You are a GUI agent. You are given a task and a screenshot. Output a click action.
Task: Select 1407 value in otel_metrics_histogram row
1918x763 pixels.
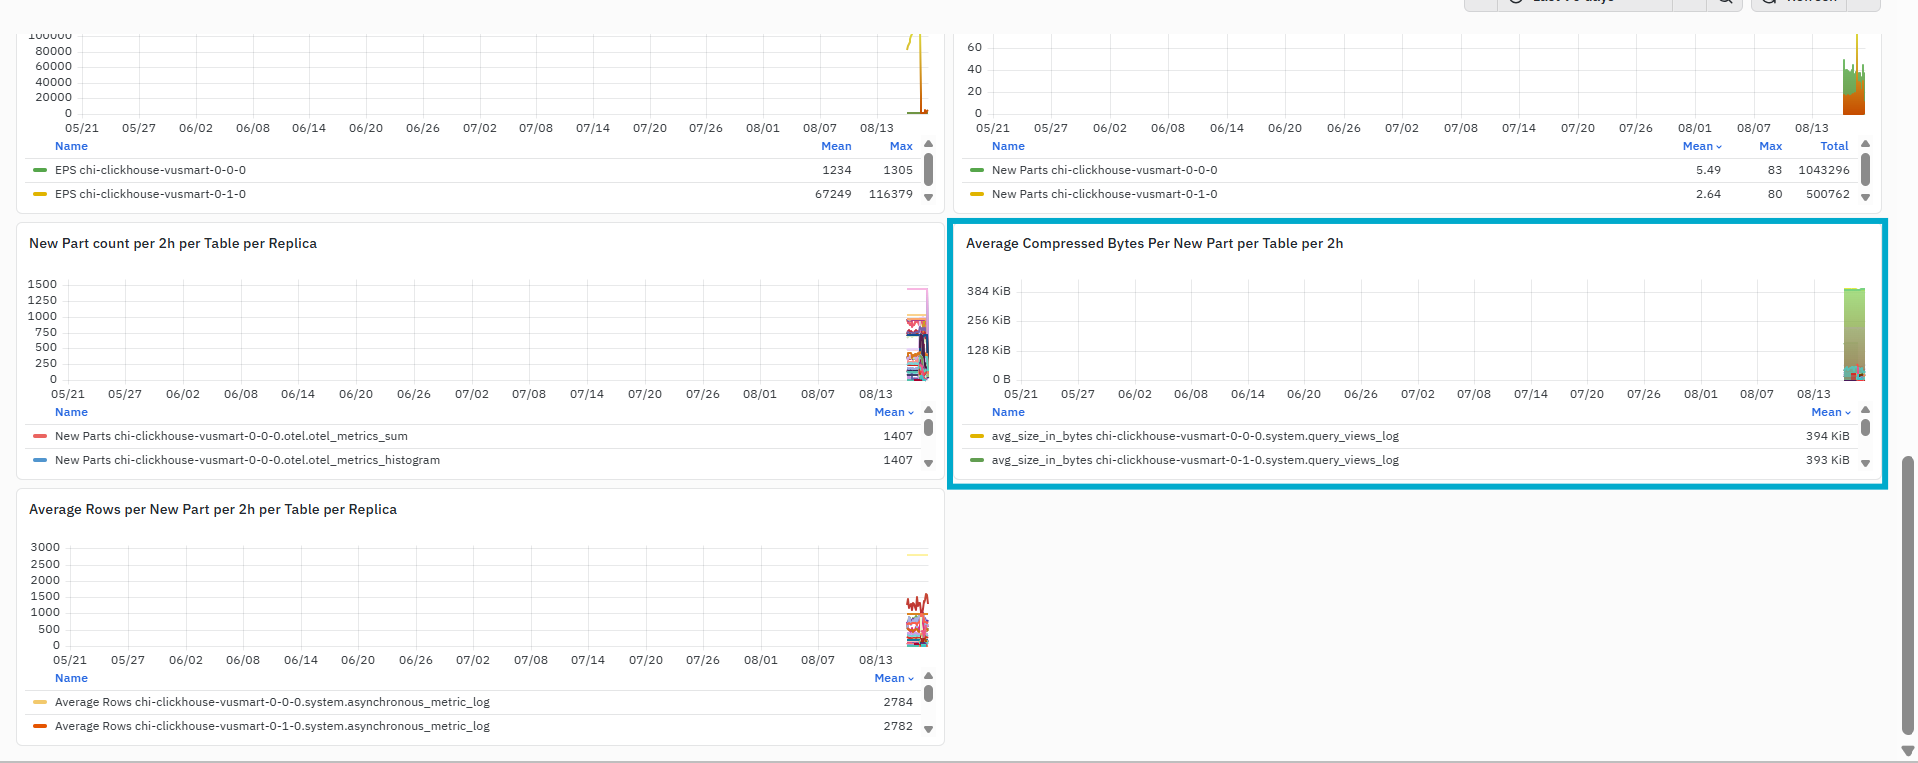pyautogui.click(x=898, y=460)
